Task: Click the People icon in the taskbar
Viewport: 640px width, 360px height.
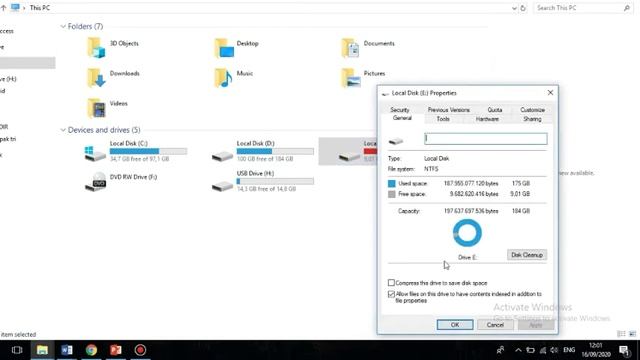Action: tap(500, 350)
